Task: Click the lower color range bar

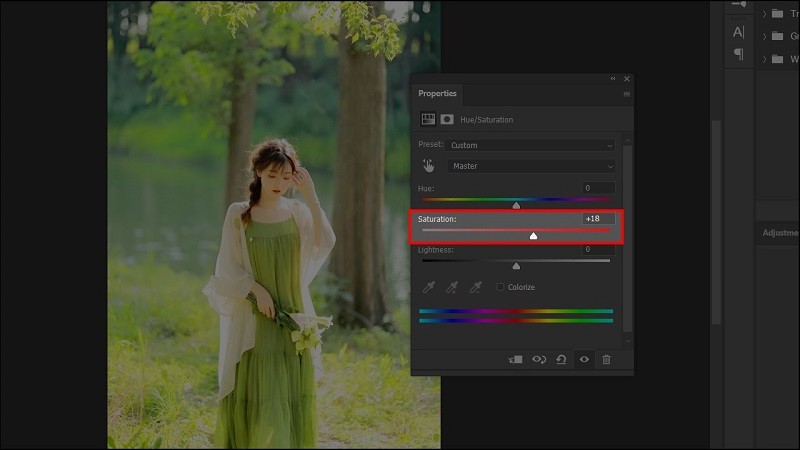Action: pyautogui.click(x=516, y=320)
